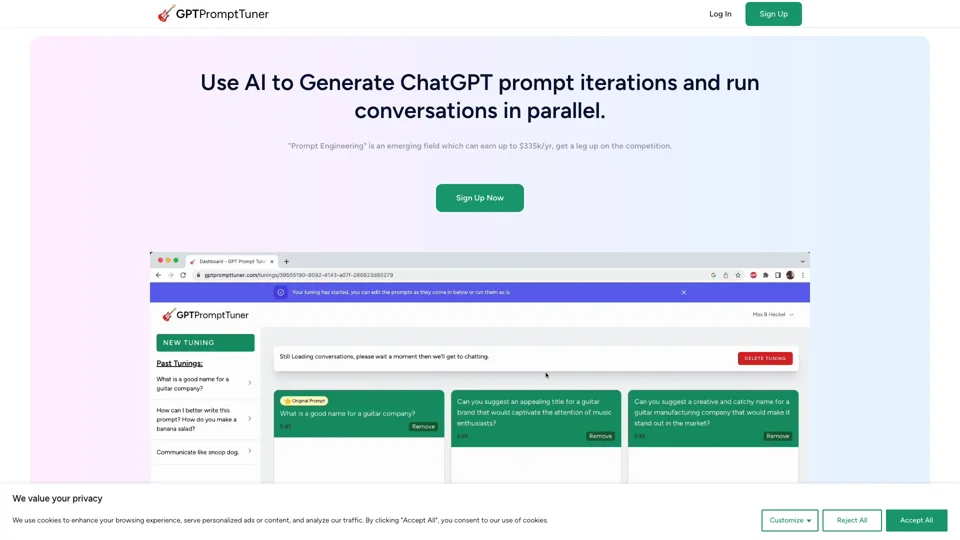Click the browser profile avatar icon
Screen dimensions: 960x540
[790, 276]
